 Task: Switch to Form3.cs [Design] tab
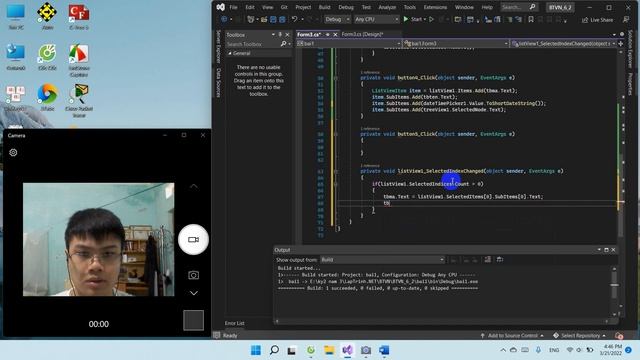(362, 34)
